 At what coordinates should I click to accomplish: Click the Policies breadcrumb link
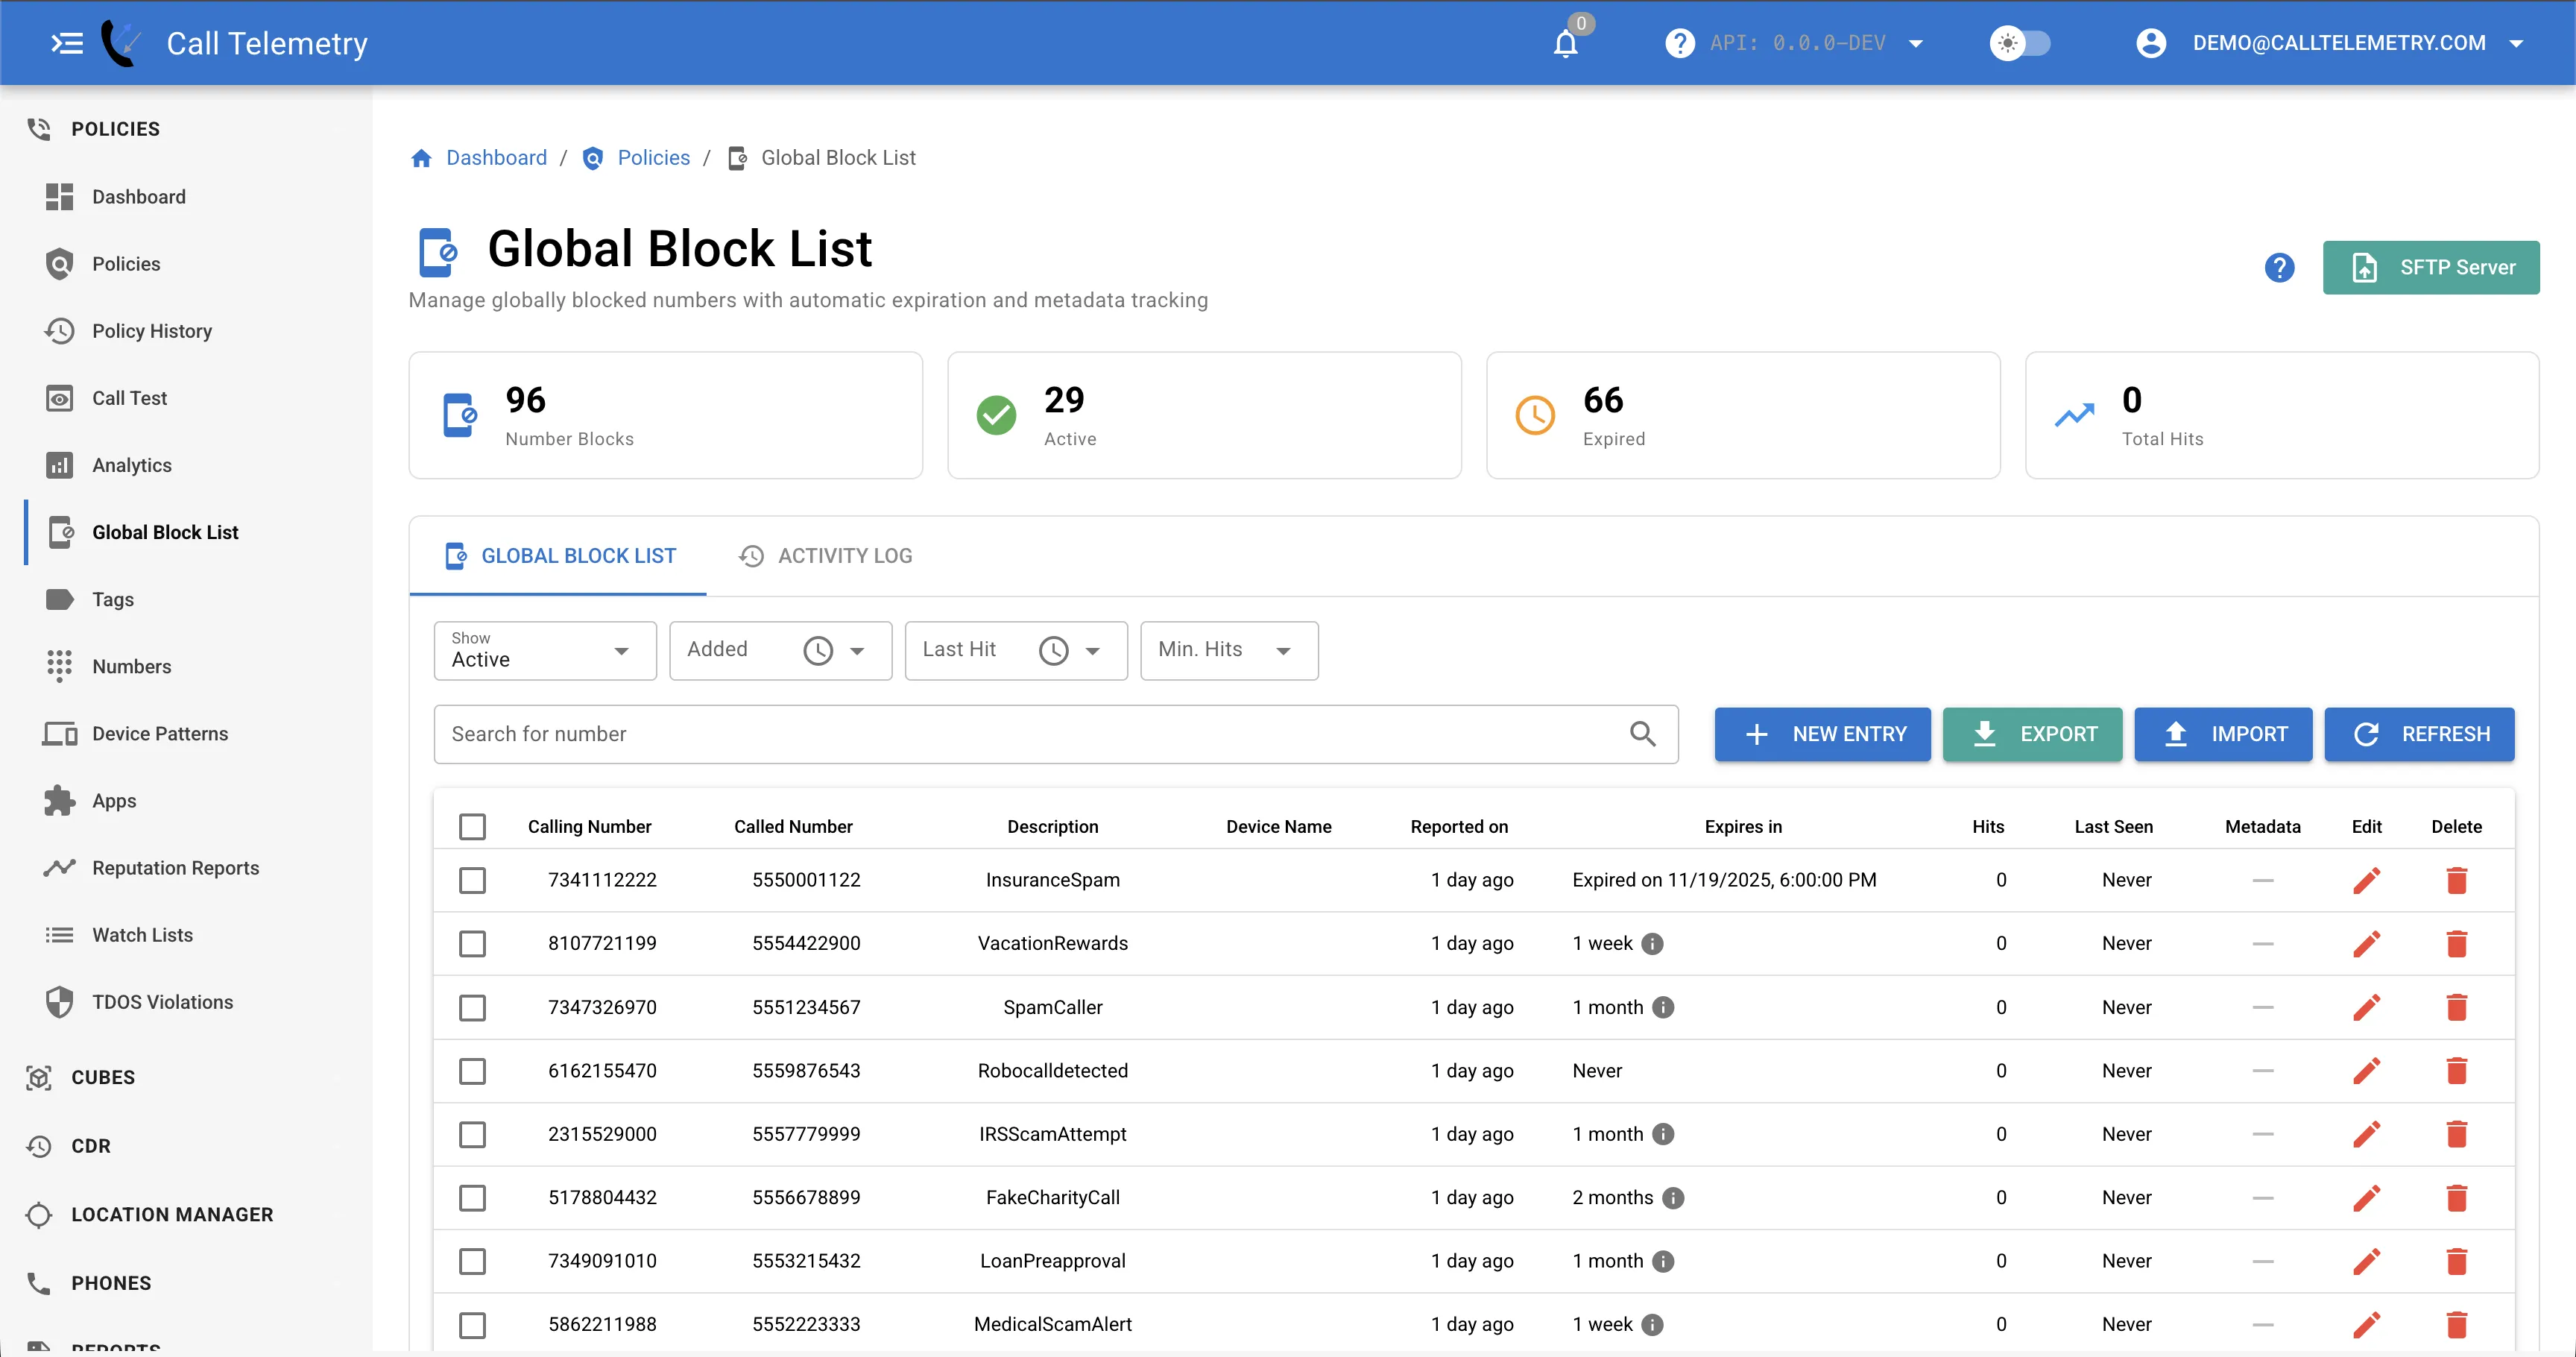653,158
